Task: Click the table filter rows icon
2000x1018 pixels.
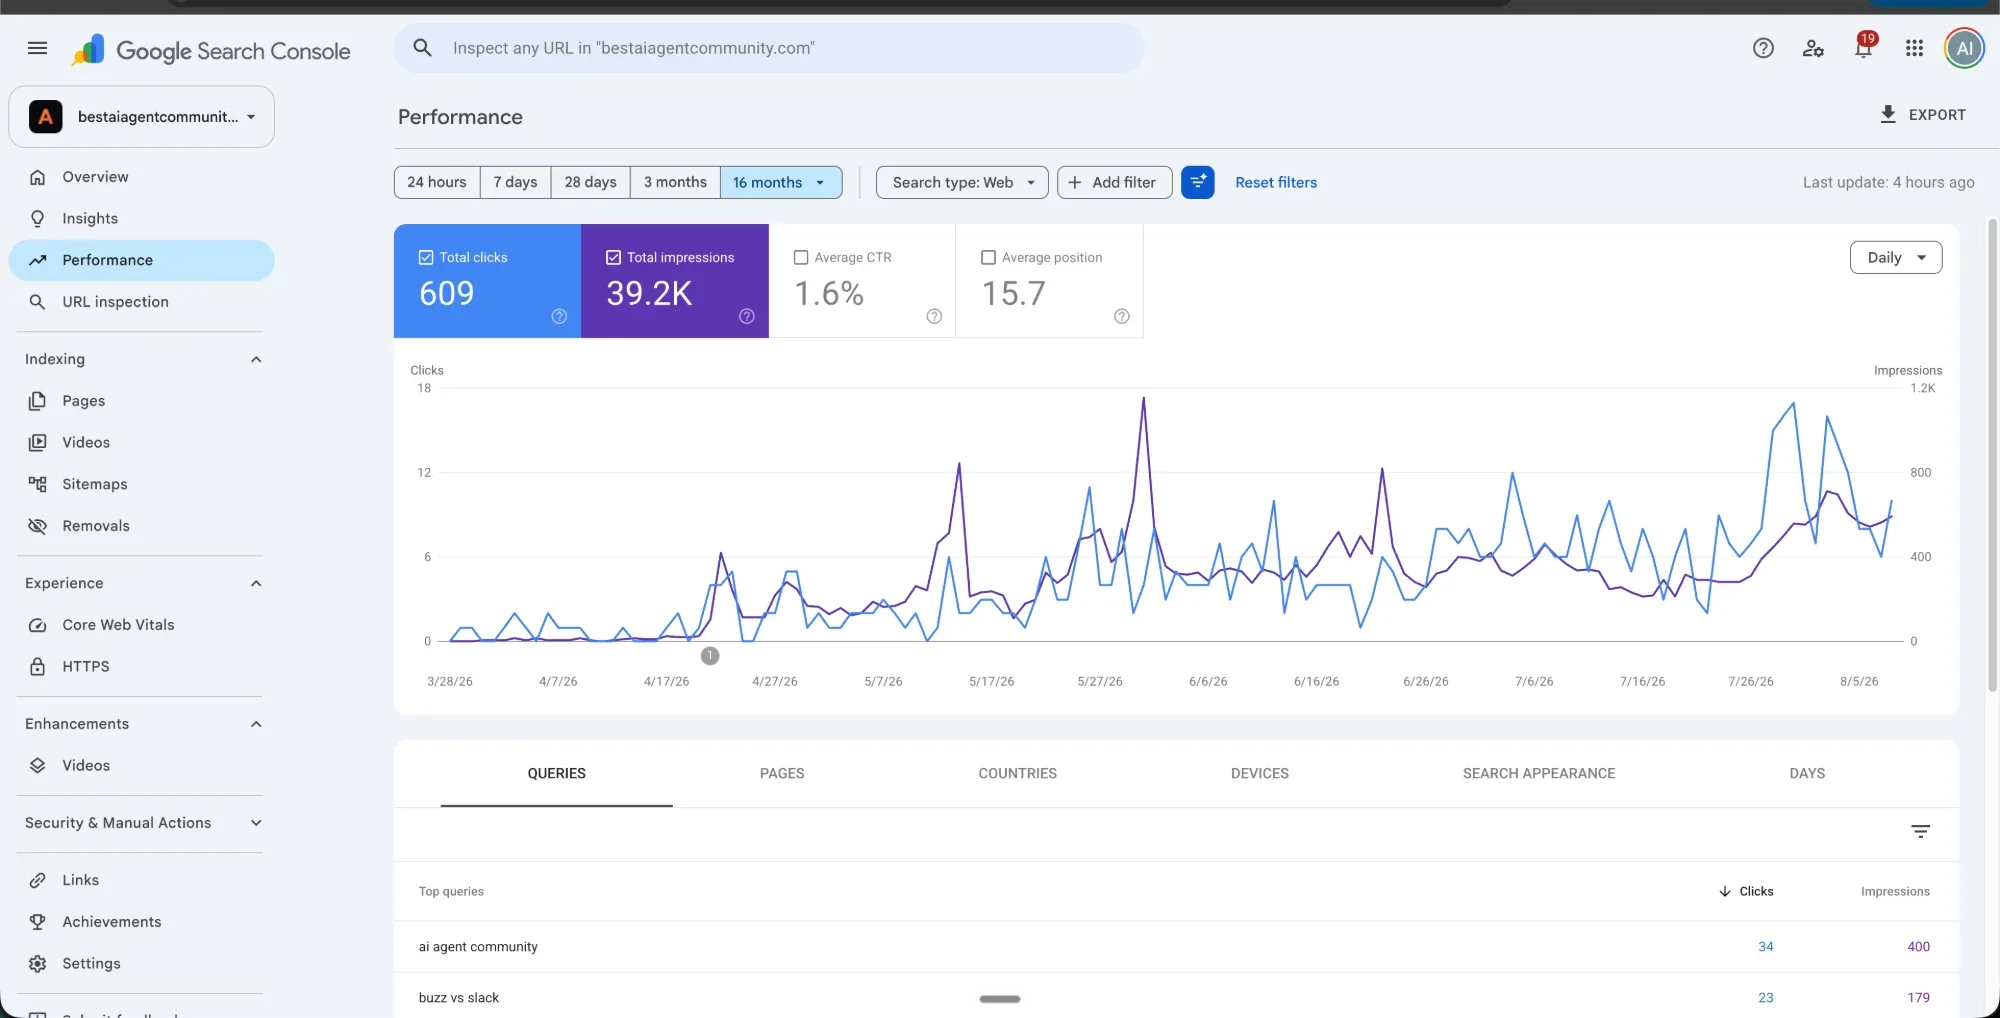Action: tap(1920, 831)
